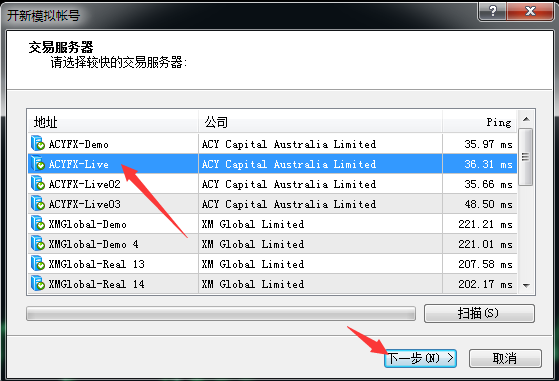Start scanning with the 扫描(S) button

[x=479, y=313]
